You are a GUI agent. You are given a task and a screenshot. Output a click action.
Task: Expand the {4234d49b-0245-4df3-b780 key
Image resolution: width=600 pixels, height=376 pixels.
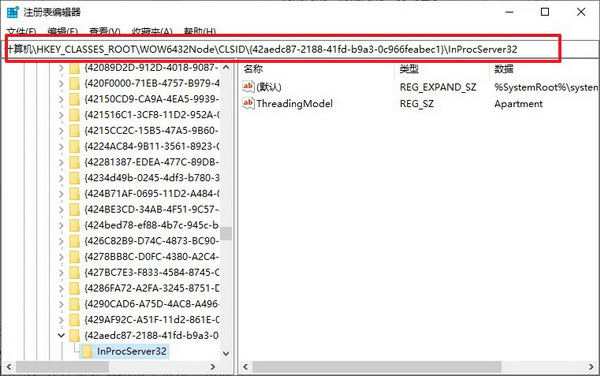coord(61,178)
